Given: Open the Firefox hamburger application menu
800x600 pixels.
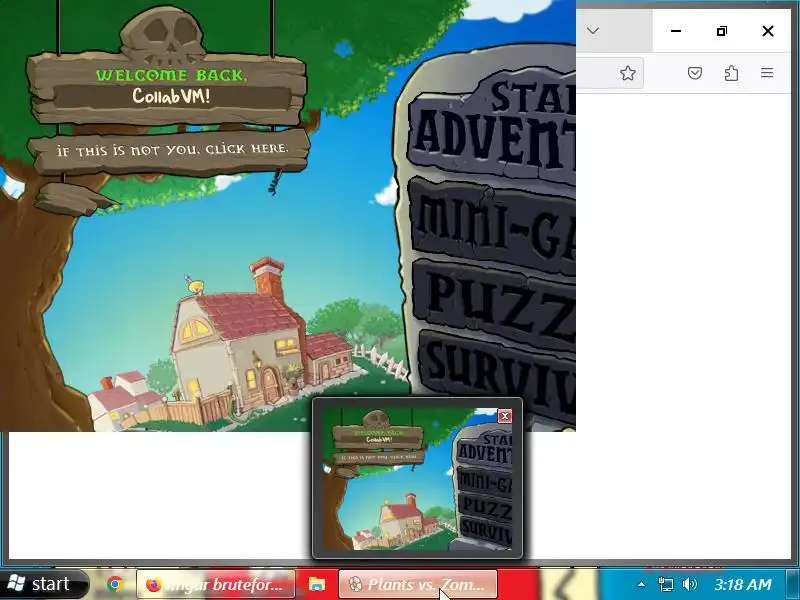Looking at the screenshot, I should (x=767, y=73).
